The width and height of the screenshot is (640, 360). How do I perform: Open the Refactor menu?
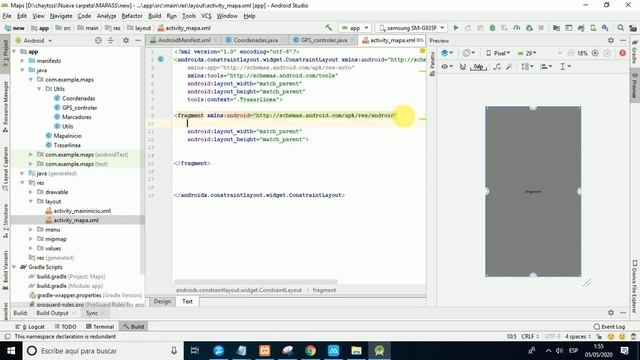pyautogui.click(x=132, y=16)
